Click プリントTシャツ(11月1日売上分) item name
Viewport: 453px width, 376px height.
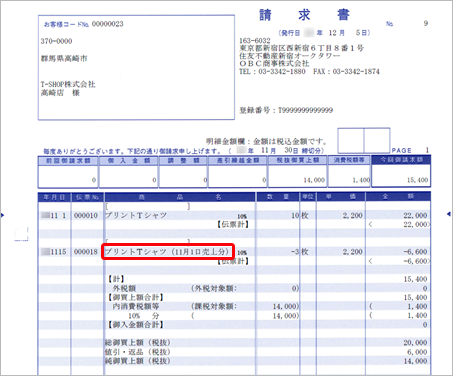pos(167,252)
